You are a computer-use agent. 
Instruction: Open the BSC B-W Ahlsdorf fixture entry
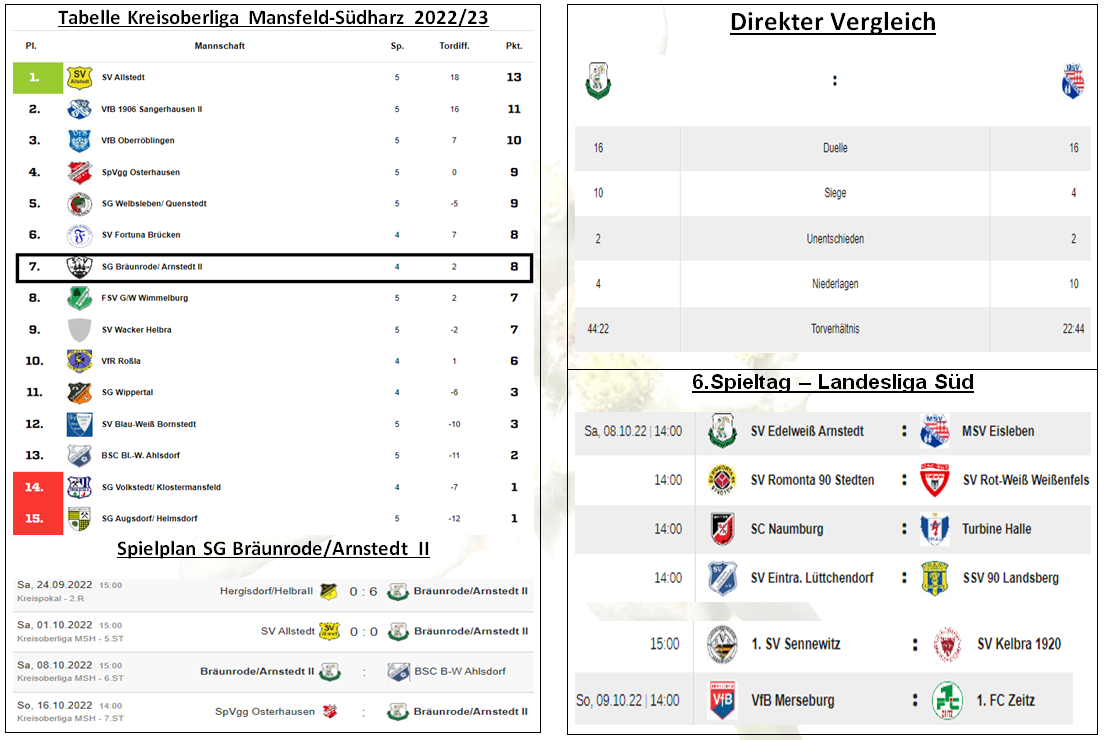click(274, 672)
